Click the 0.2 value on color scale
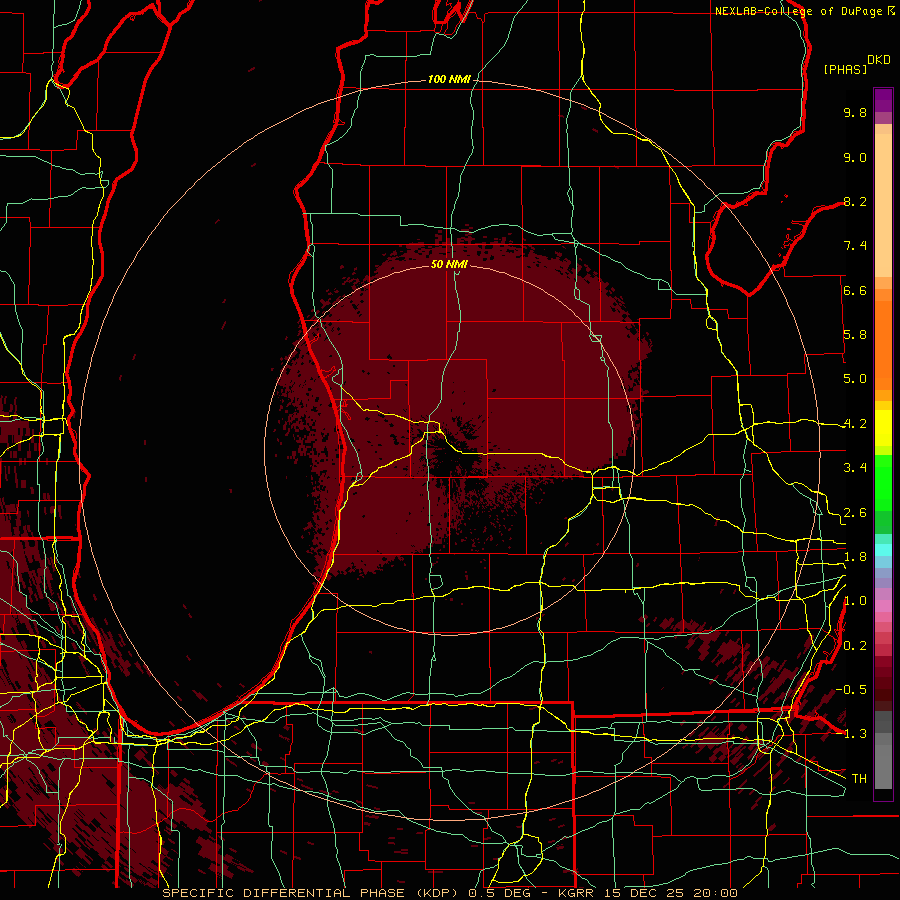 [x=855, y=646]
